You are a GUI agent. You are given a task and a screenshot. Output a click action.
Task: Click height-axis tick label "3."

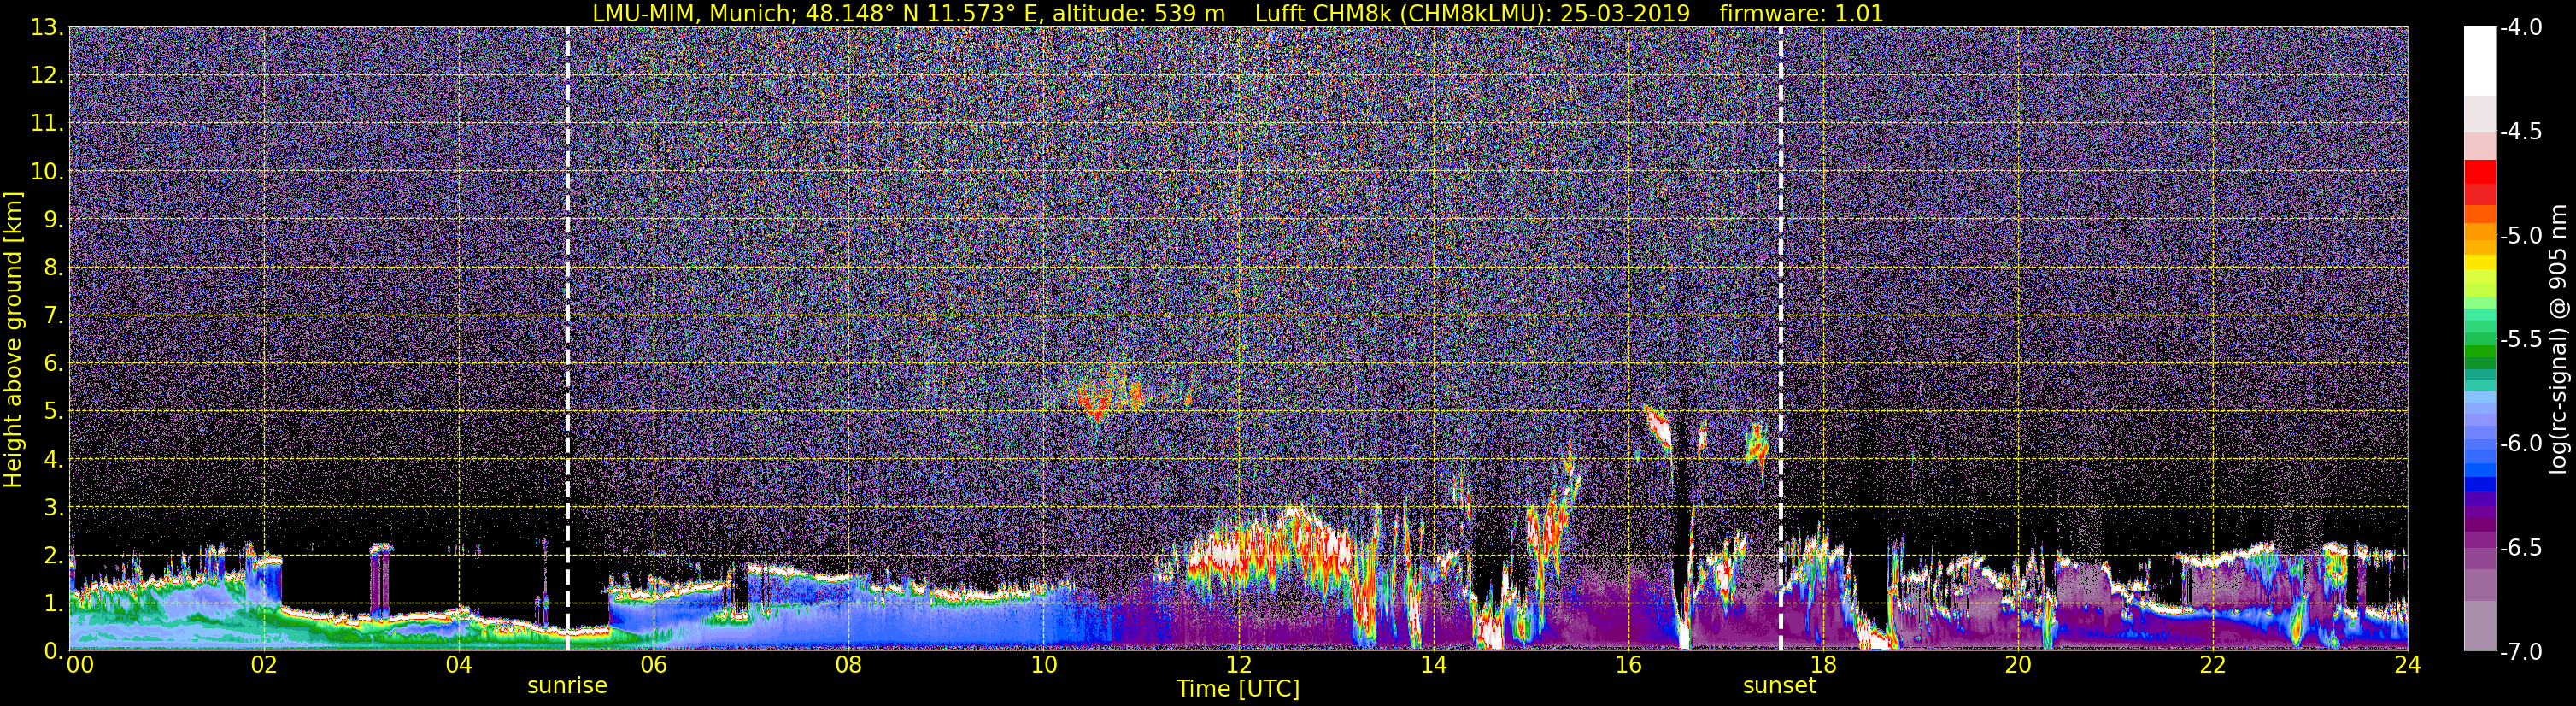click(53, 508)
